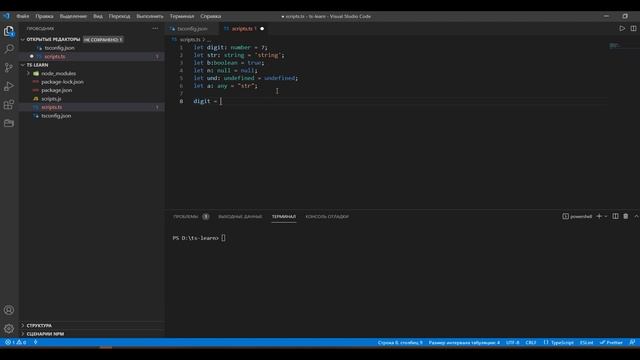Change tab size in status bar
Screen dimensions: 640x360
click(464, 342)
